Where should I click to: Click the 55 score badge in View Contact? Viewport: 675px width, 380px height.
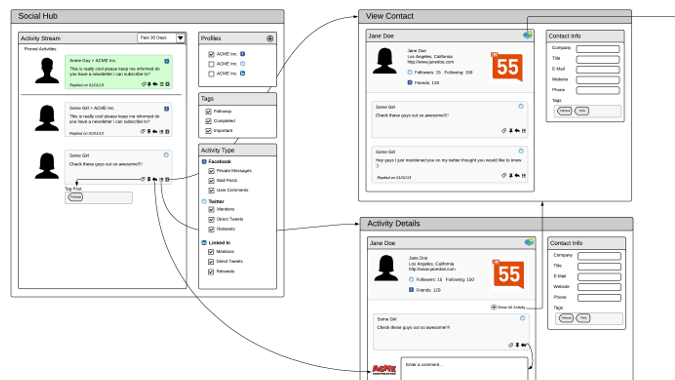point(507,67)
